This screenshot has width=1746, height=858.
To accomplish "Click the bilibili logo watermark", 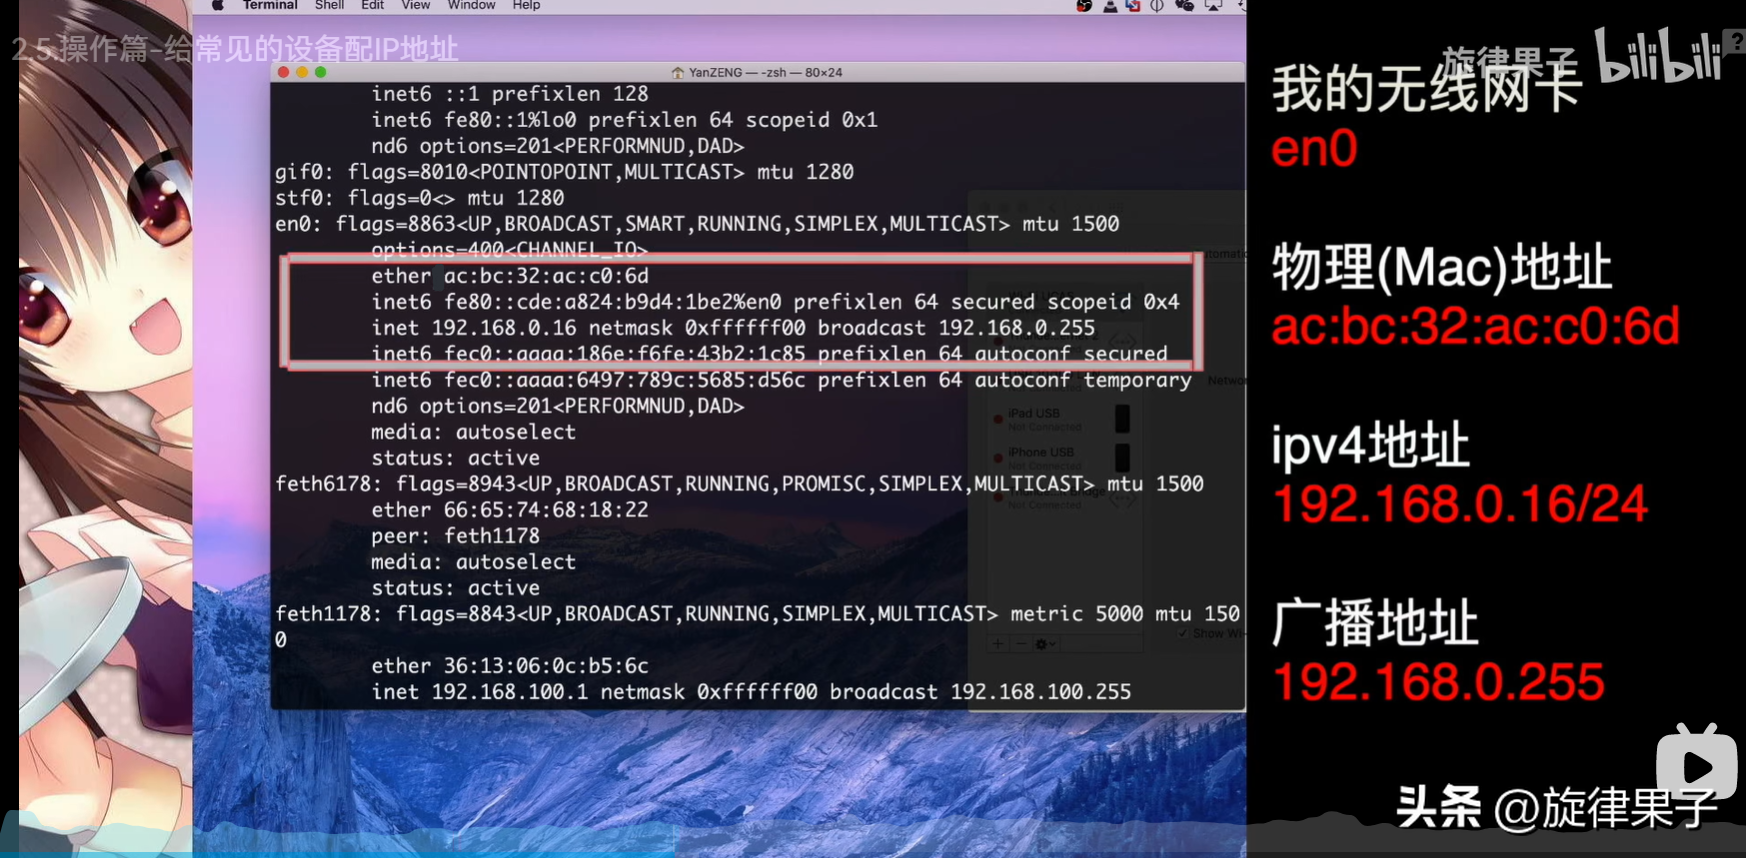I will tap(1656, 57).
